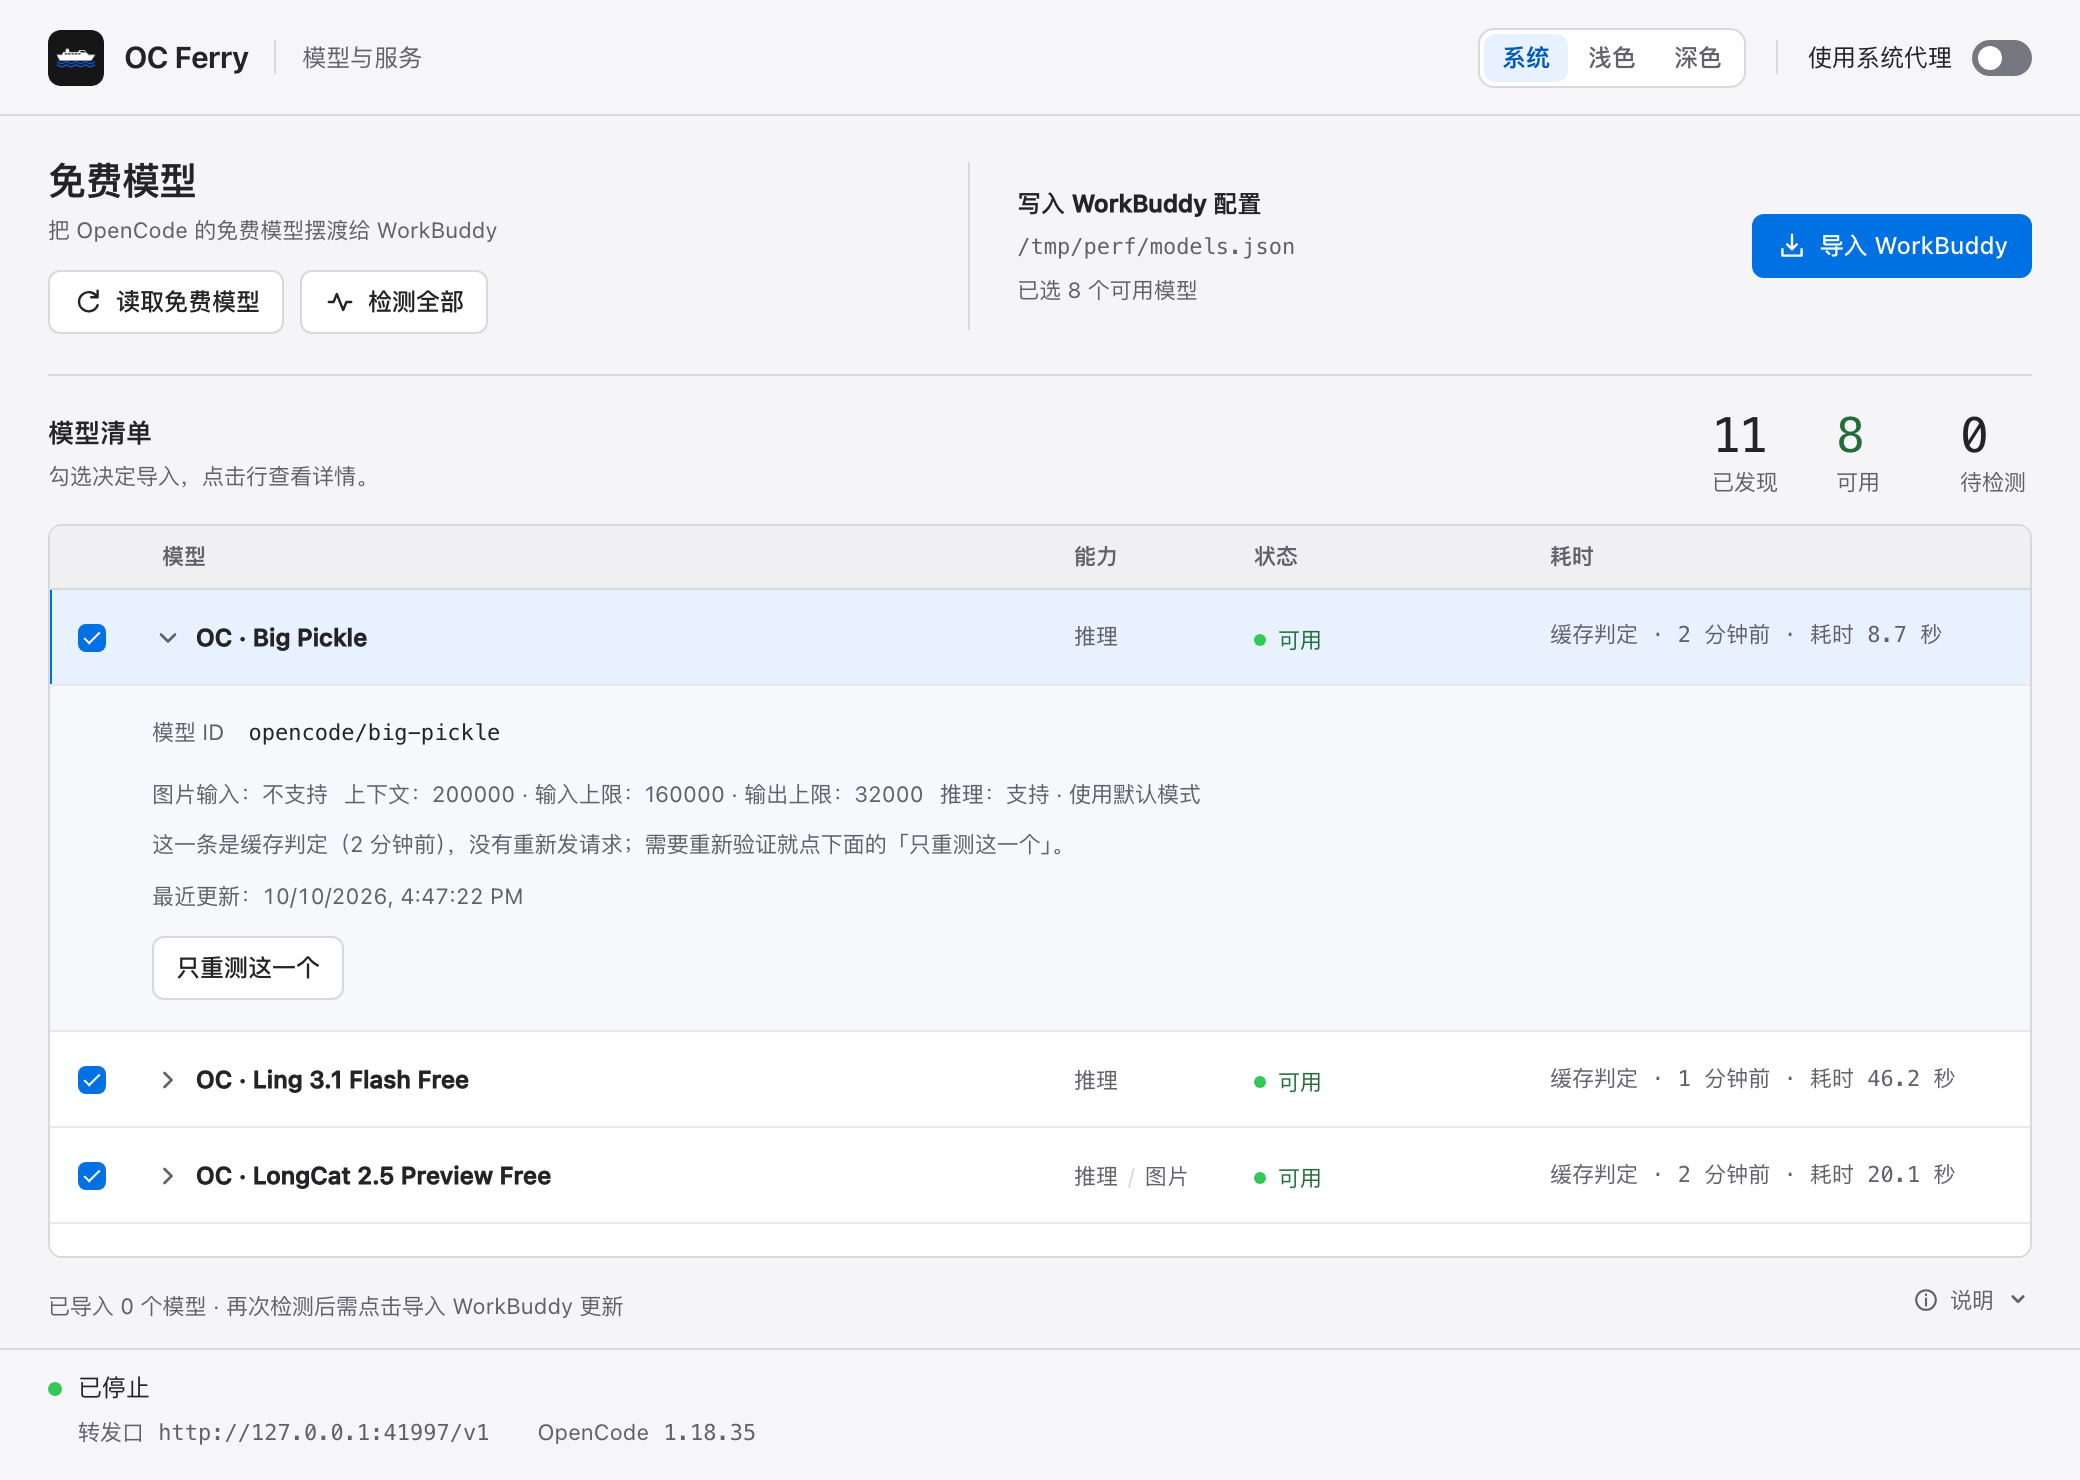
Task: Click the http://127.0.0.1:41997/v1 address
Action: 323,1433
